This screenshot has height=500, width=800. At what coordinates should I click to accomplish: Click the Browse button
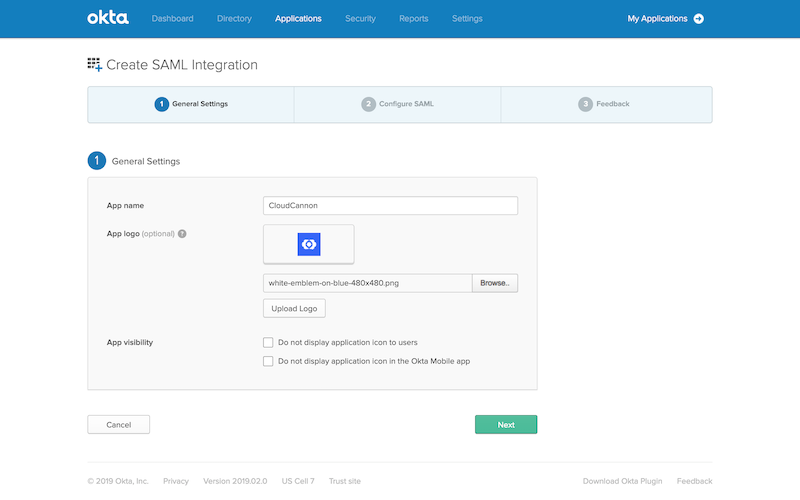tap(495, 283)
